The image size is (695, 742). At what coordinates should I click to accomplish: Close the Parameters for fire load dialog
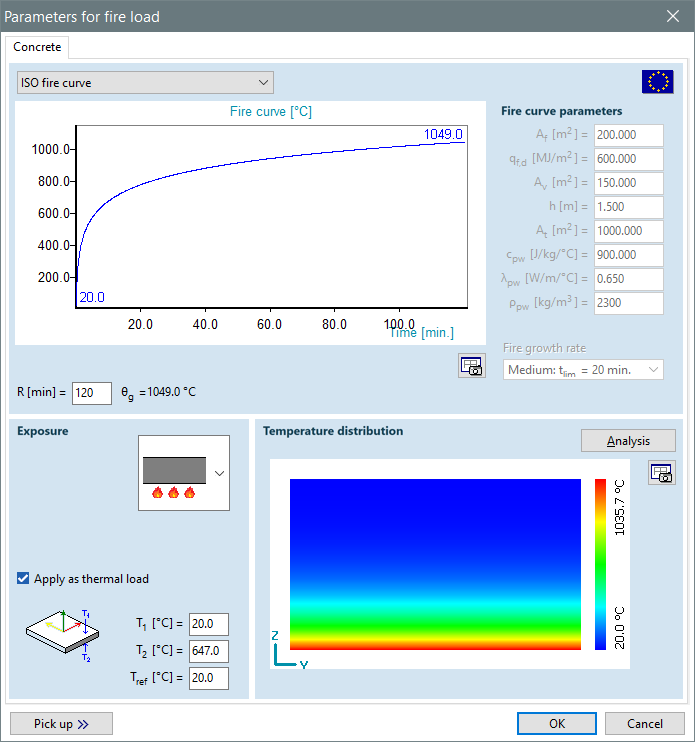point(673,16)
